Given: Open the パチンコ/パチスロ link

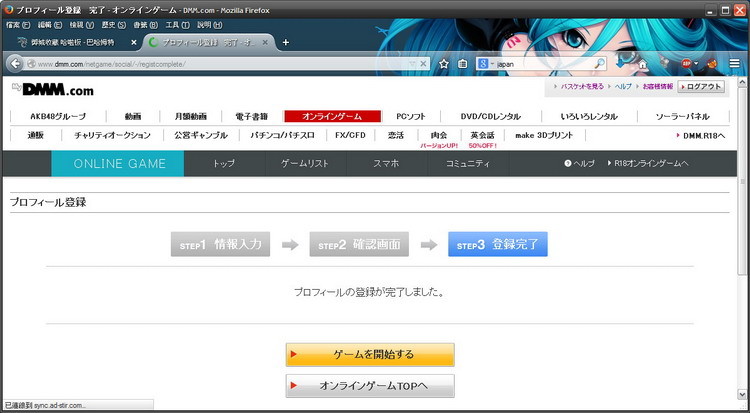Looking at the screenshot, I should click(x=283, y=135).
